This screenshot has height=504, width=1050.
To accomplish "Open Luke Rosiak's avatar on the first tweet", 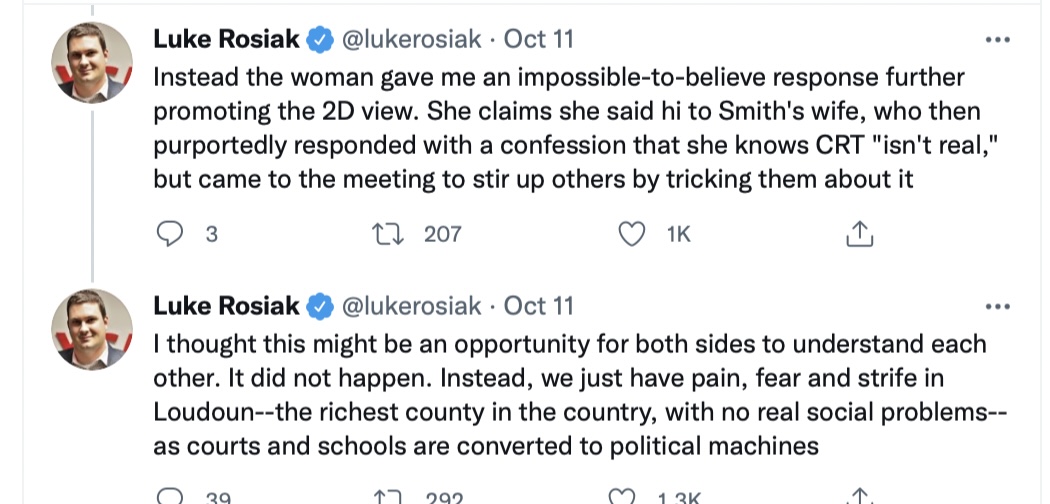I will pos(92,62).
